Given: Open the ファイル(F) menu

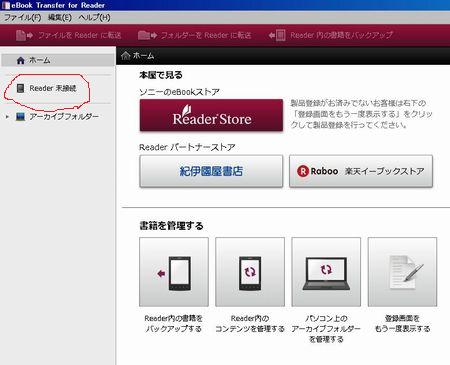Looking at the screenshot, I should click(22, 17).
